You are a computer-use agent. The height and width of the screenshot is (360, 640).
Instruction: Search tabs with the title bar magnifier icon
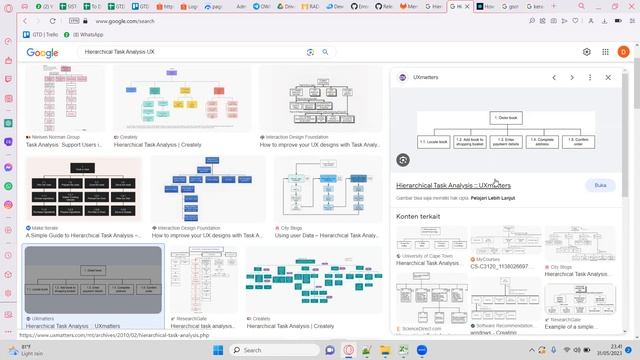pyautogui.click(x=582, y=6)
